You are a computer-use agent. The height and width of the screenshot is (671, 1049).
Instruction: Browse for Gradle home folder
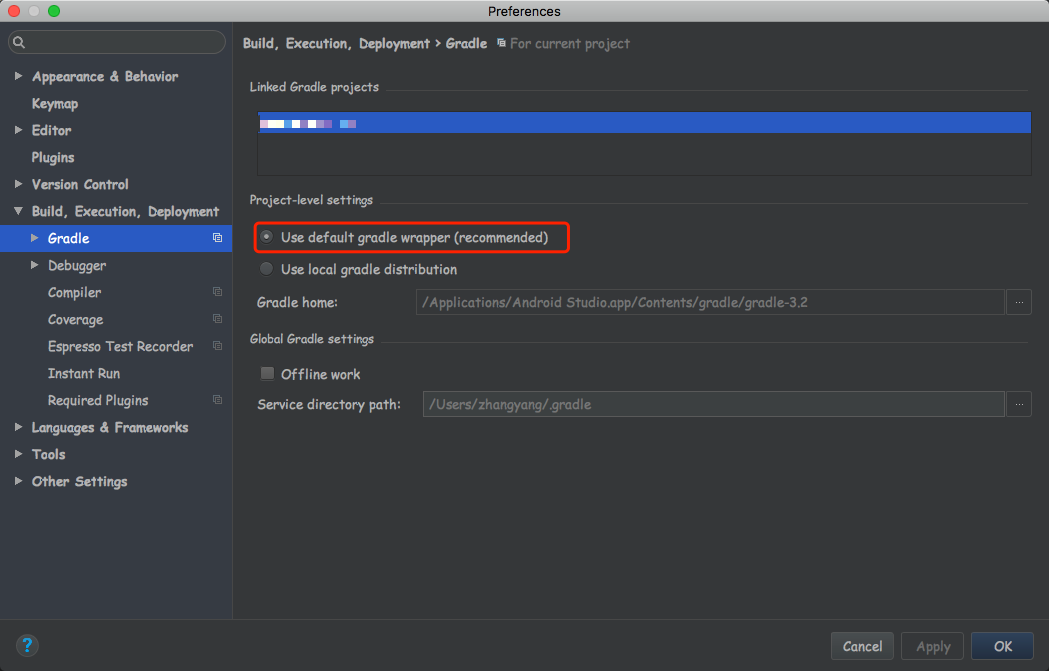[1019, 302]
